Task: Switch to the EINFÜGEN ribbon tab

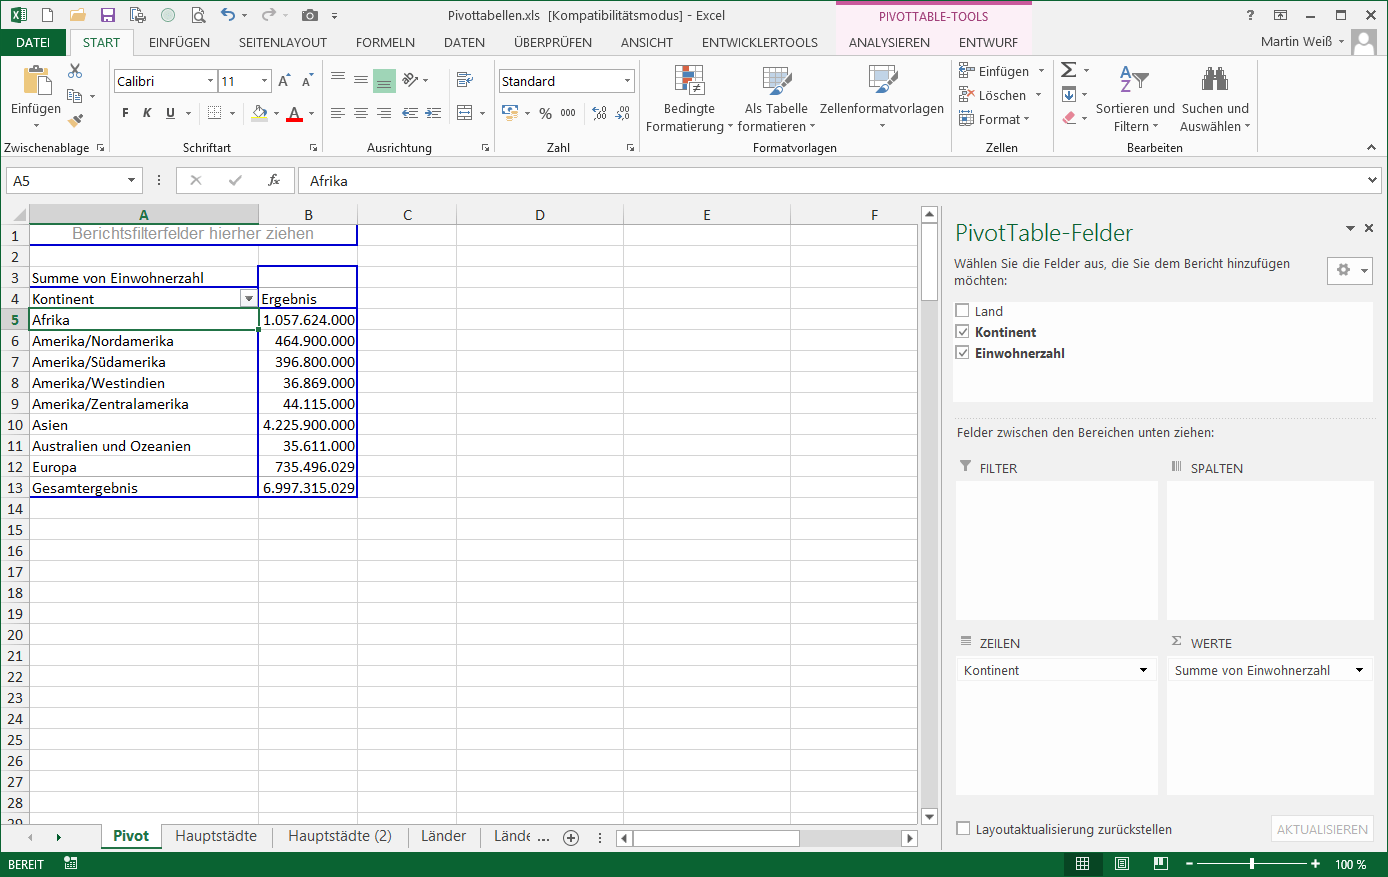Action: pos(179,42)
